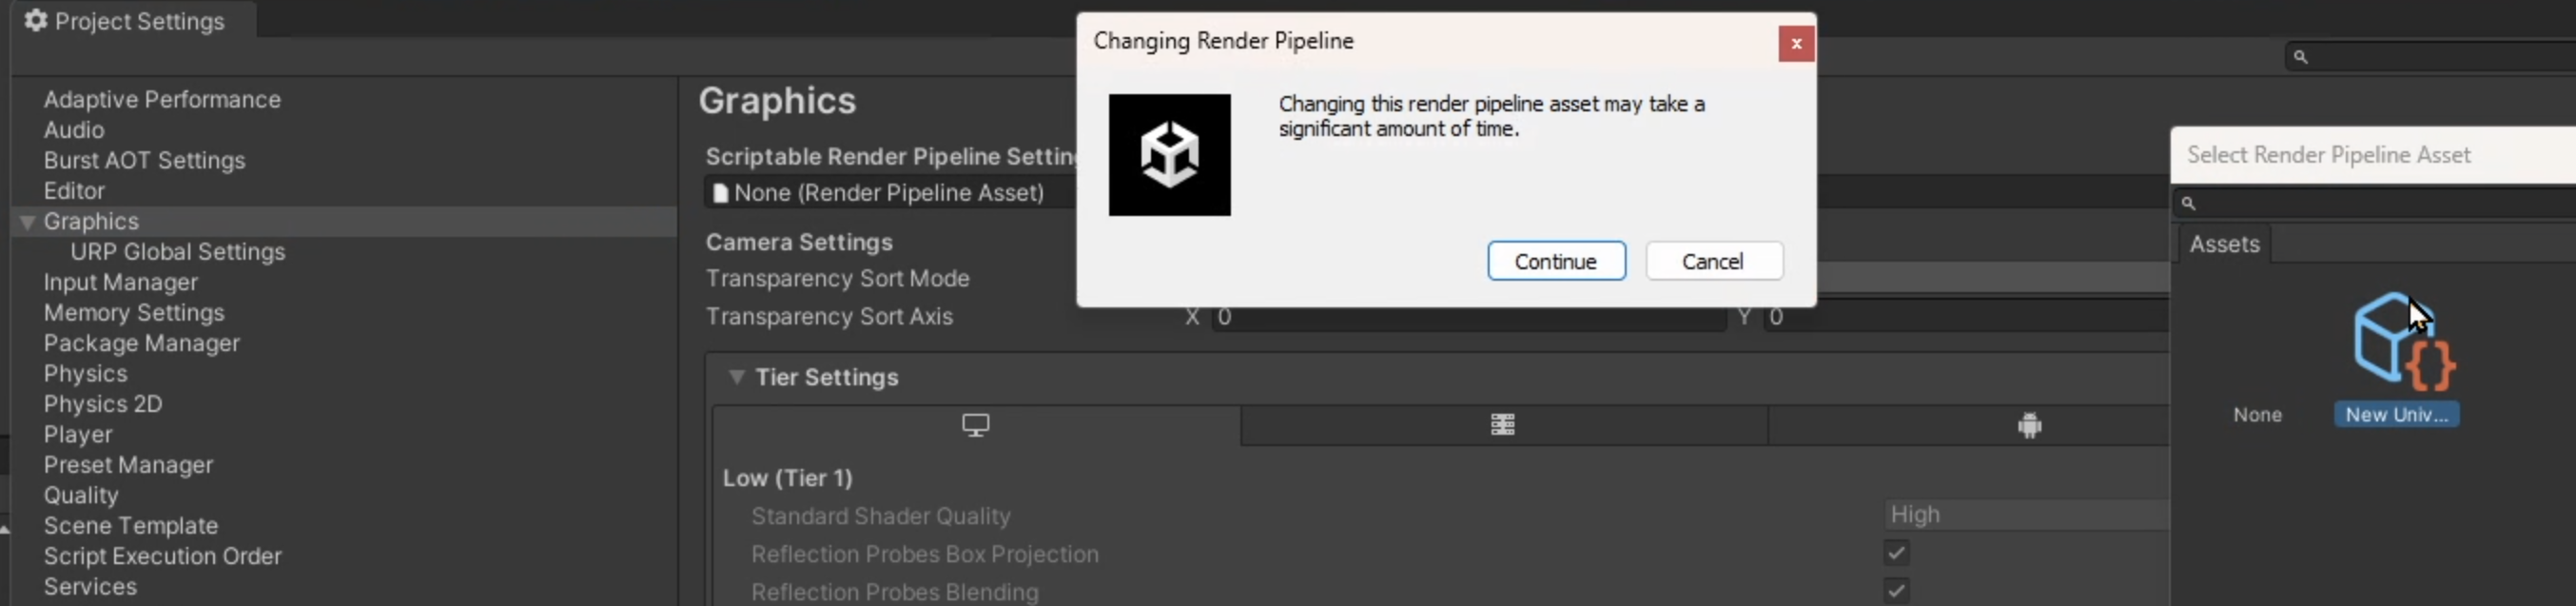The height and width of the screenshot is (606, 2576).
Task: Select the Android platform tab icon
Action: coord(2029,426)
